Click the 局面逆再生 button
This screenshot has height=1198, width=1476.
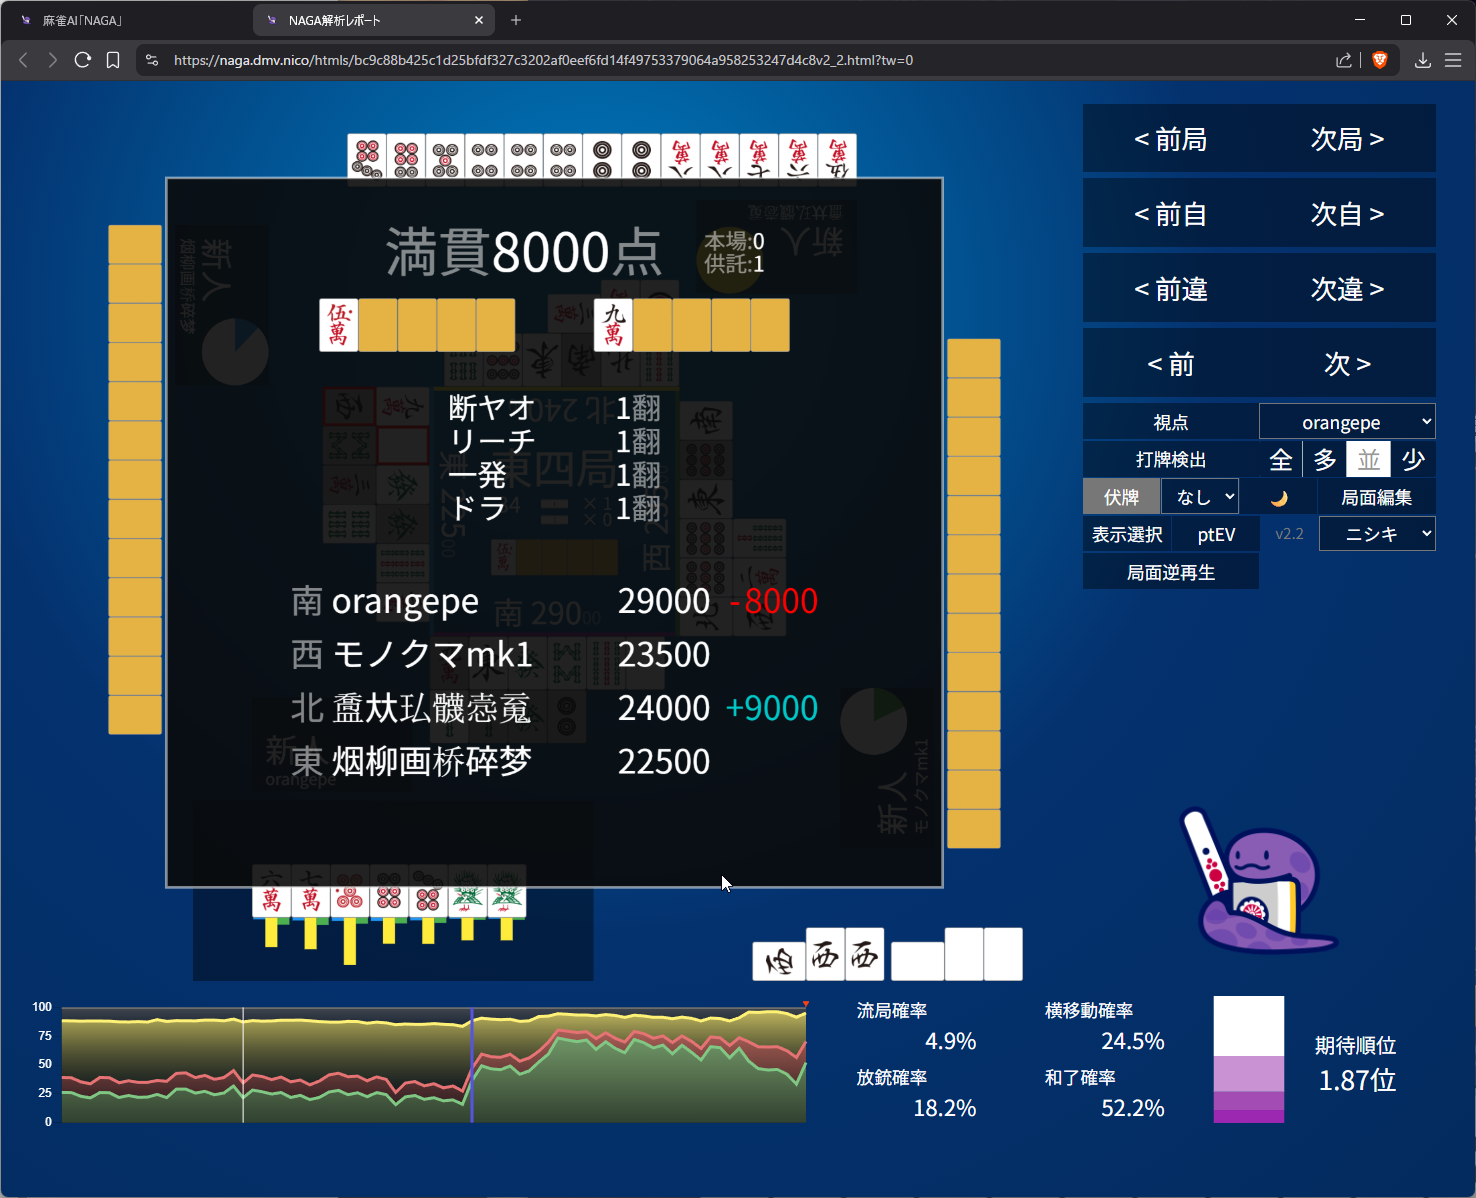coord(1170,572)
